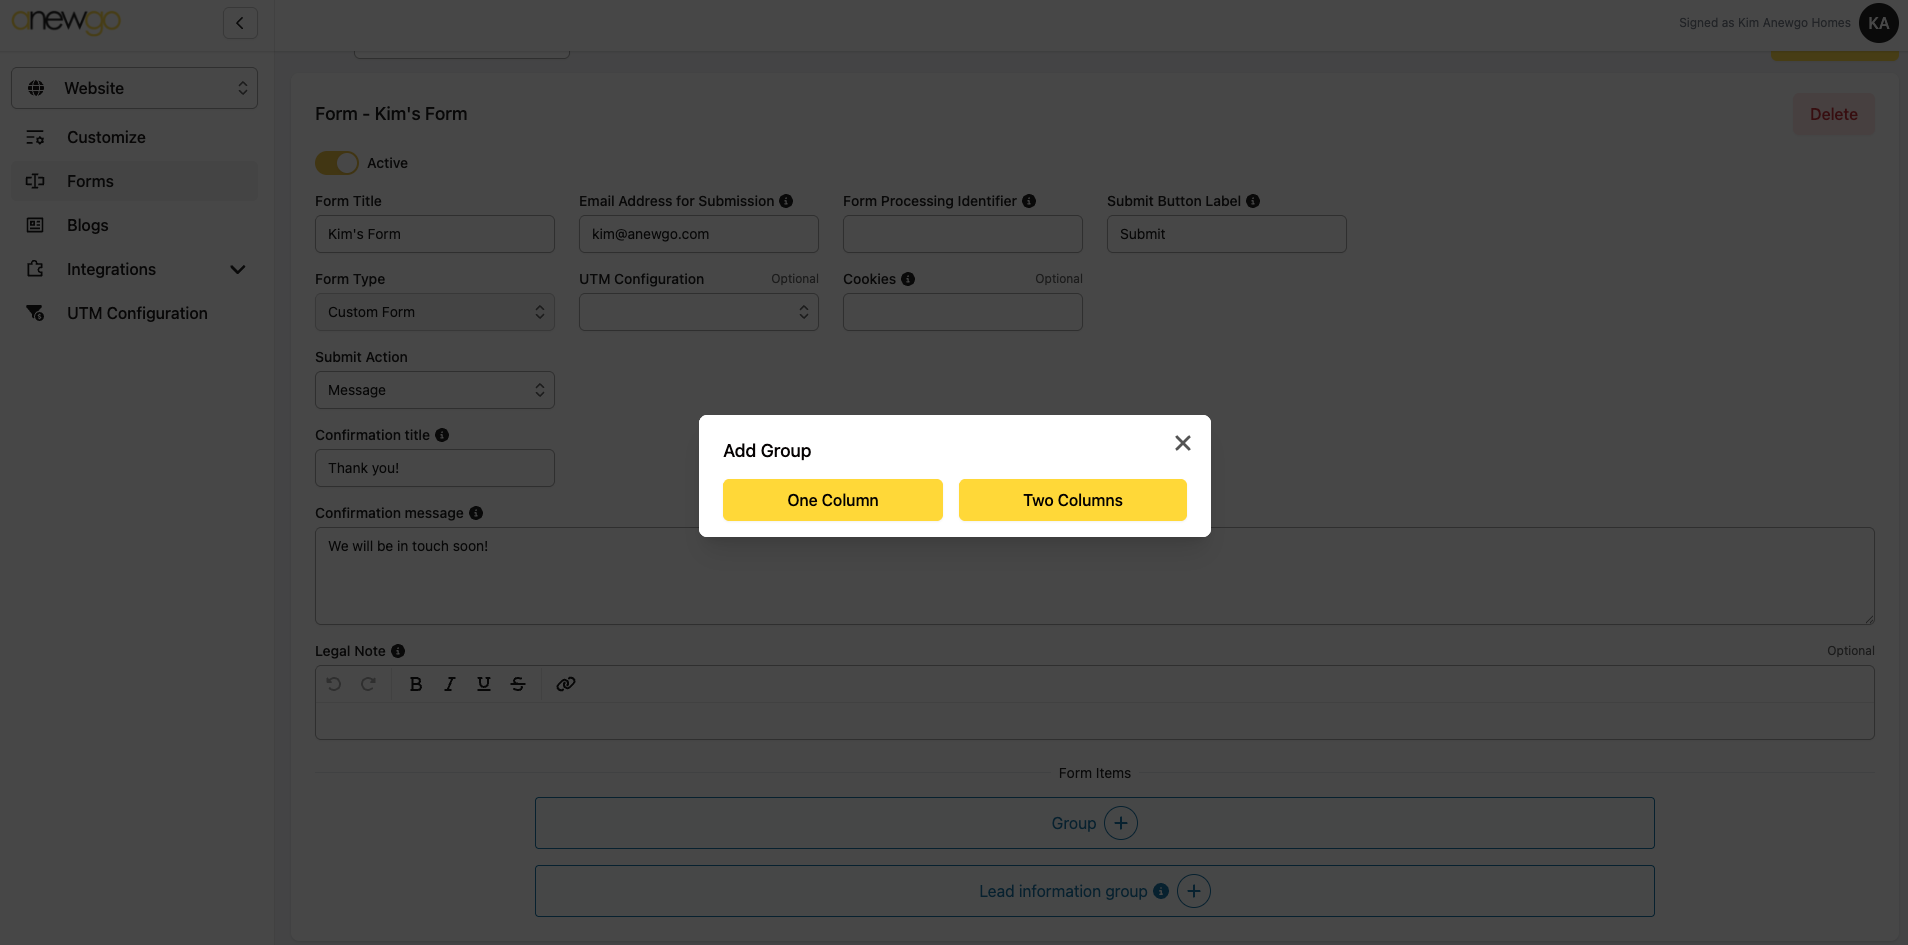This screenshot has width=1908, height=945.
Task: Choose the Two Columns group layout
Action: [x=1072, y=500]
